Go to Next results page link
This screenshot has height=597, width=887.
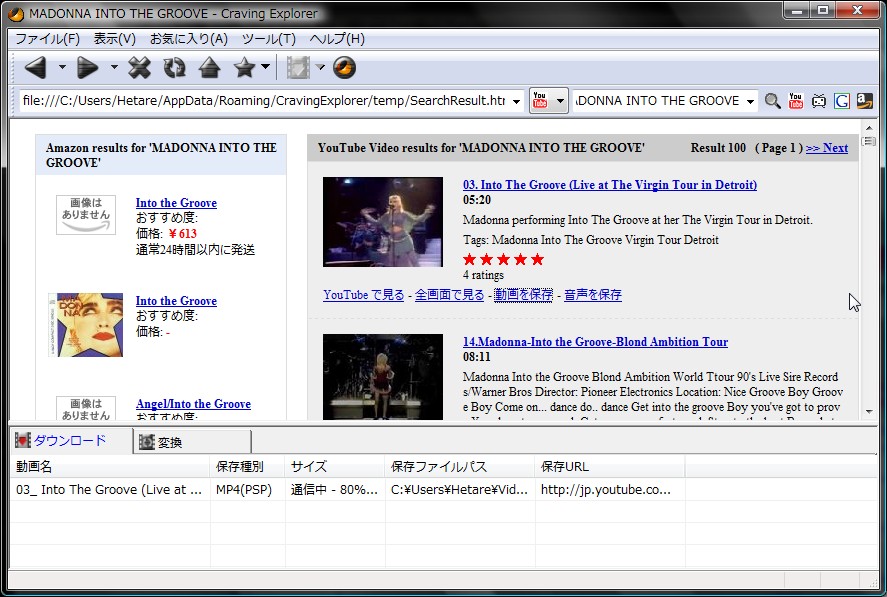pyautogui.click(x=826, y=148)
